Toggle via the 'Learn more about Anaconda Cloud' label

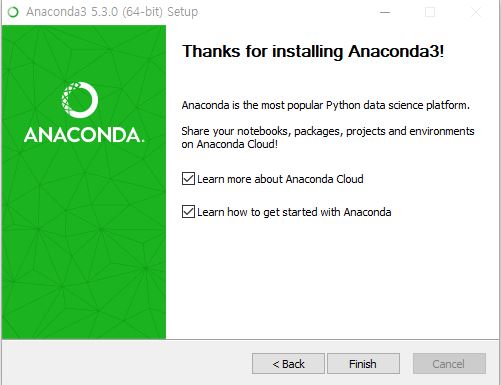coord(280,179)
